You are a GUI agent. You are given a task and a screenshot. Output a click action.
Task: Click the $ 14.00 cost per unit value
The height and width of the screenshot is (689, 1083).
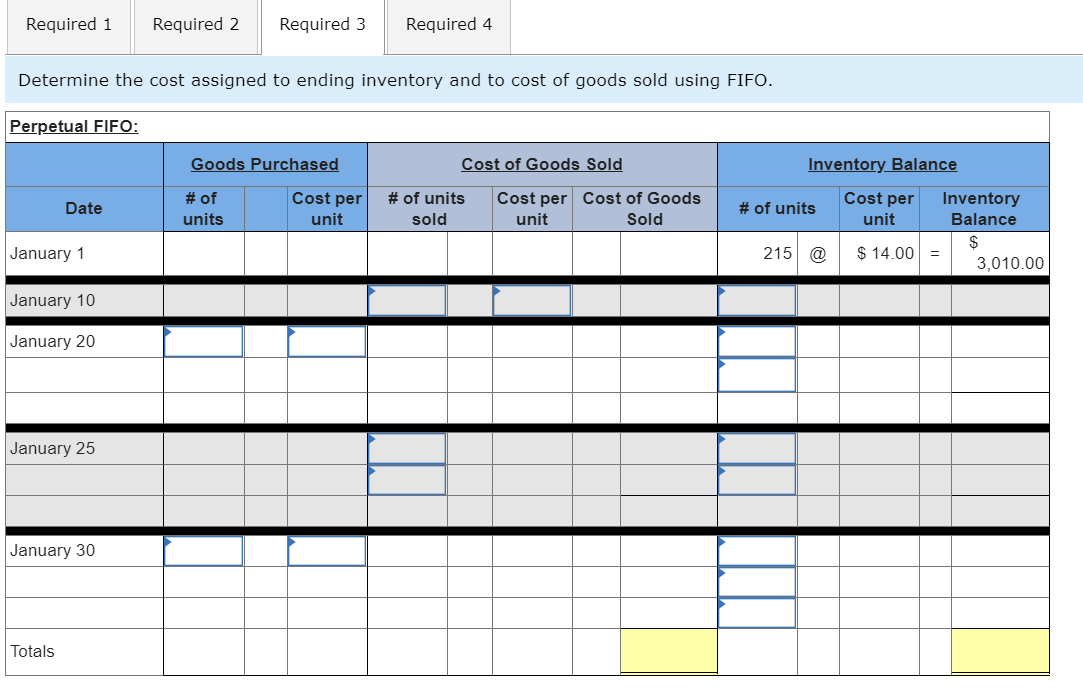885,253
